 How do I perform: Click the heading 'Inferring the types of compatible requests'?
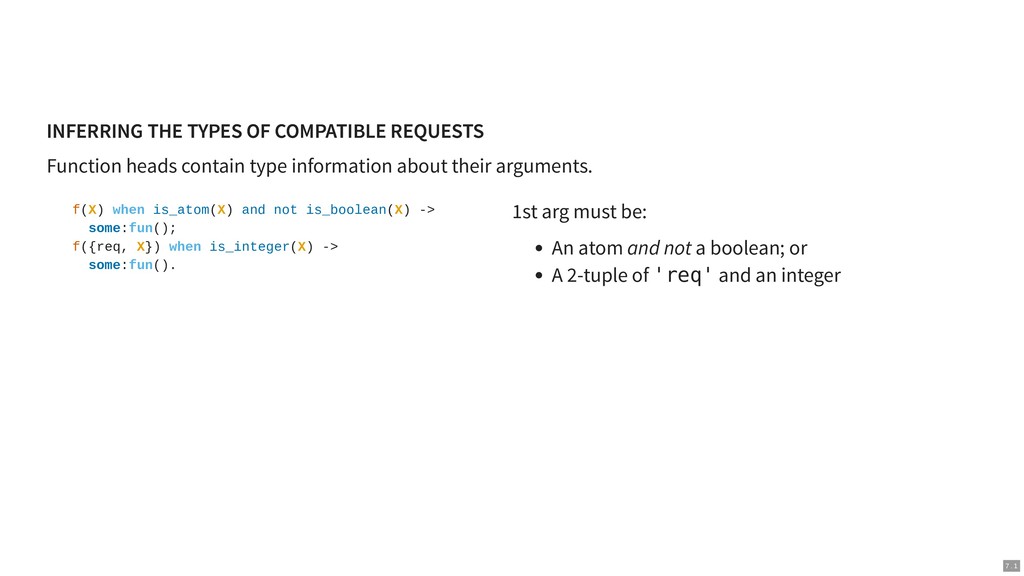click(265, 131)
